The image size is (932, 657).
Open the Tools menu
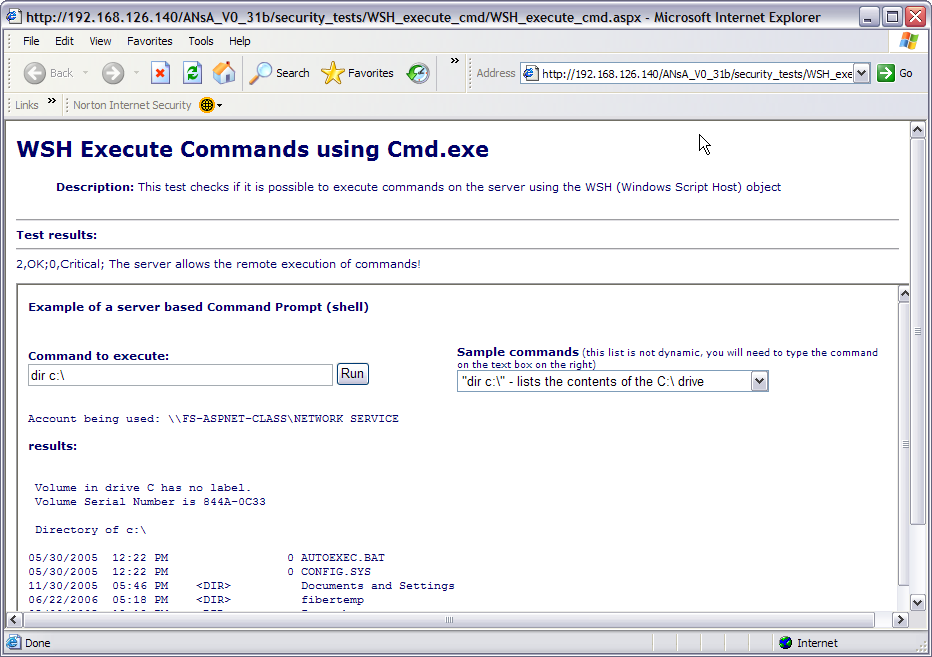201,41
